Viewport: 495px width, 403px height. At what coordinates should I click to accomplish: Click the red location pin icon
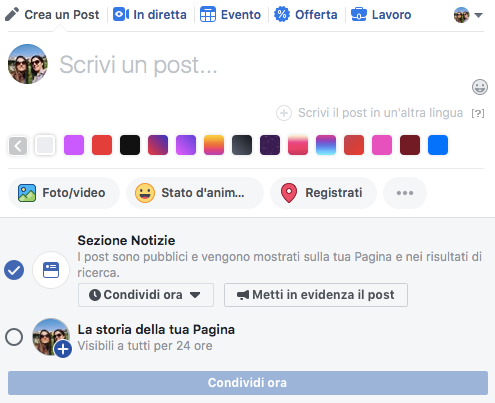pyautogui.click(x=289, y=193)
